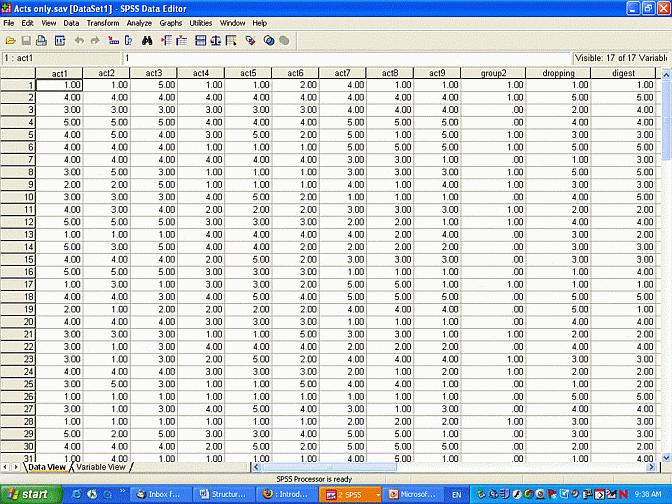Expand quick launch overflow chevron
The width and height of the screenshot is (672, 504).
tap(122, 491)
